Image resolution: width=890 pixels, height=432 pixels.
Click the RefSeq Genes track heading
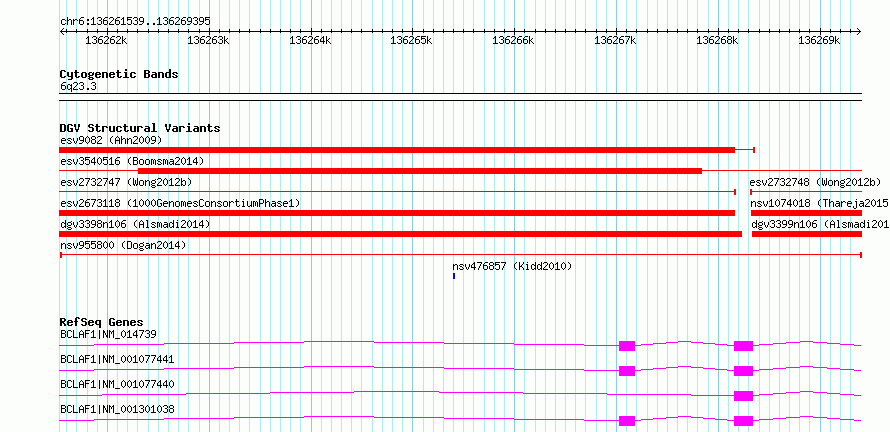[x=102, y=323]
